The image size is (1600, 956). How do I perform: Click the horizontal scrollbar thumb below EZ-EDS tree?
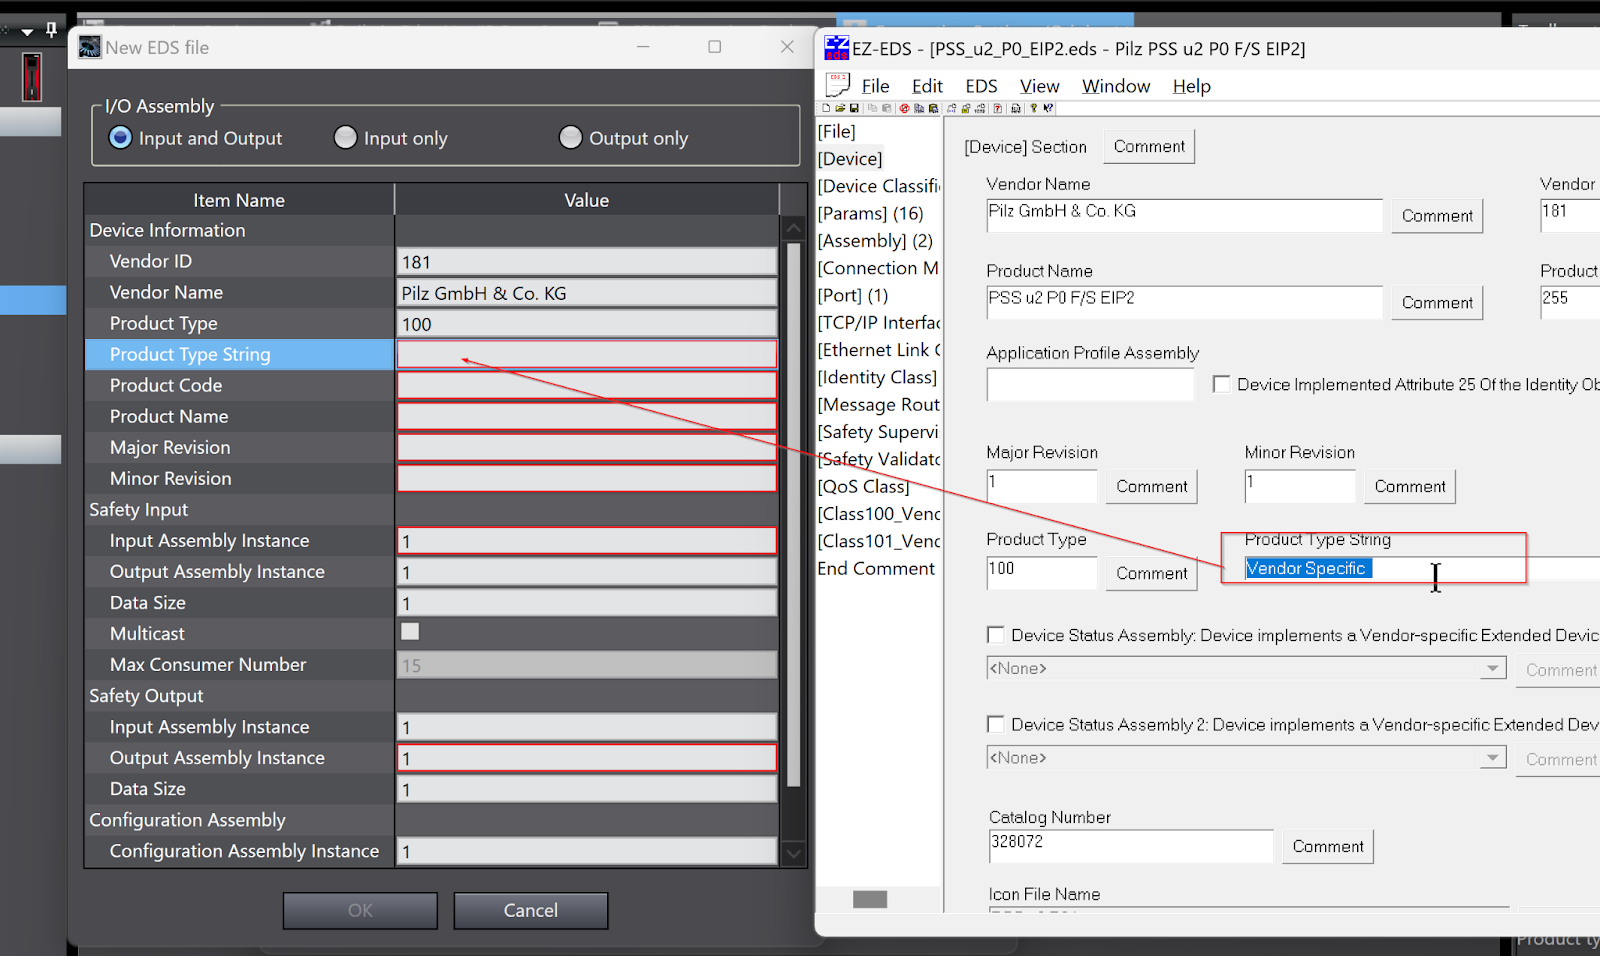pyautogui.click(x=870, y=899)
